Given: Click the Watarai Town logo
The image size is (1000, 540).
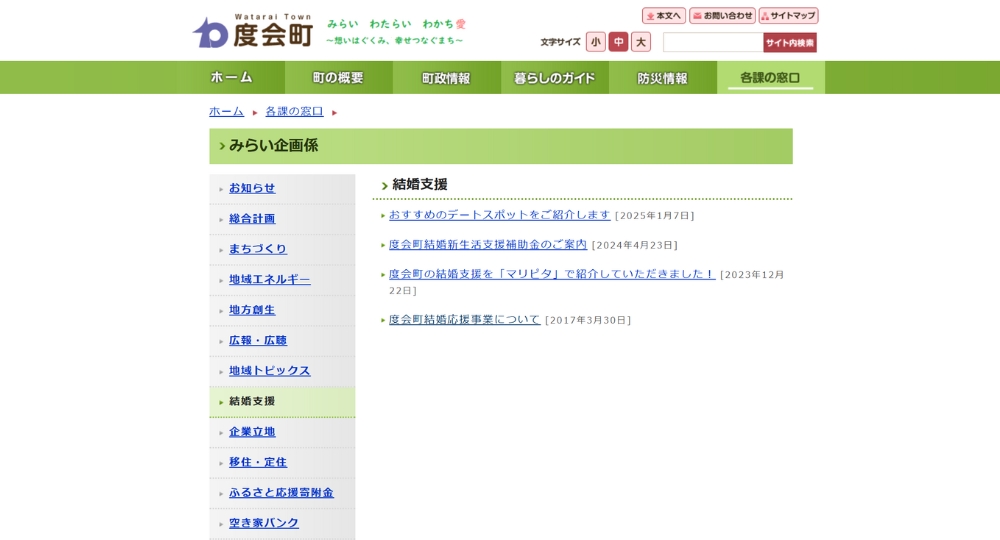Looking at the screenshot, I should 252,32.
